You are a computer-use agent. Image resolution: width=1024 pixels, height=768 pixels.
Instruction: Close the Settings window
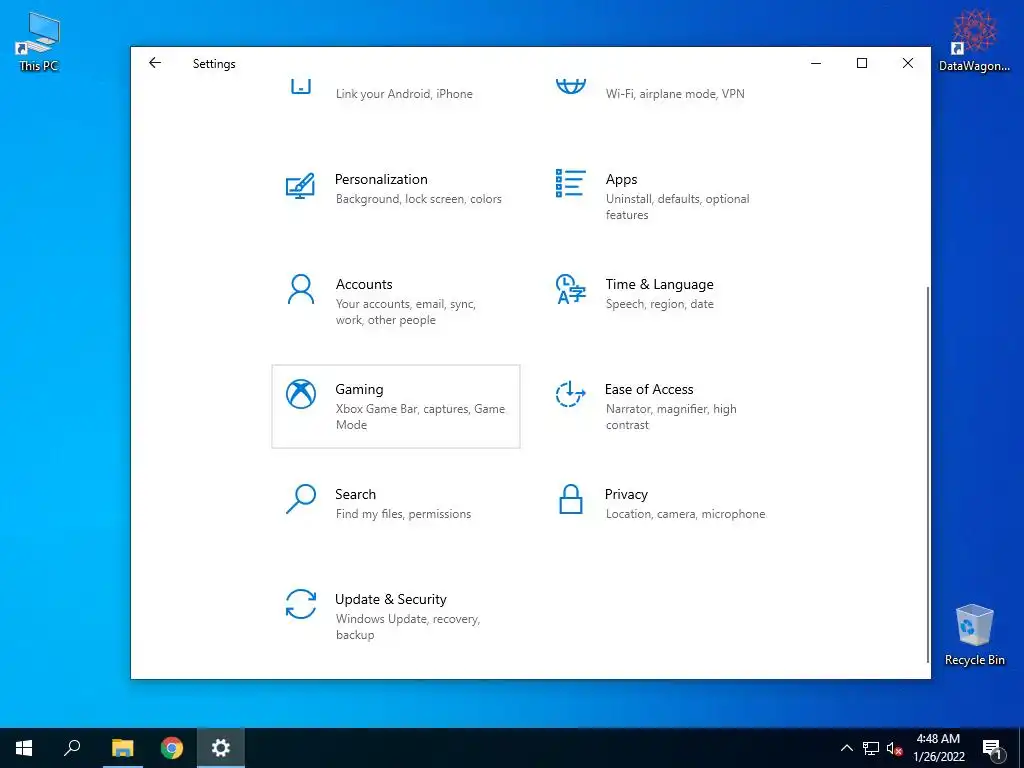click(x=908, y=63)
